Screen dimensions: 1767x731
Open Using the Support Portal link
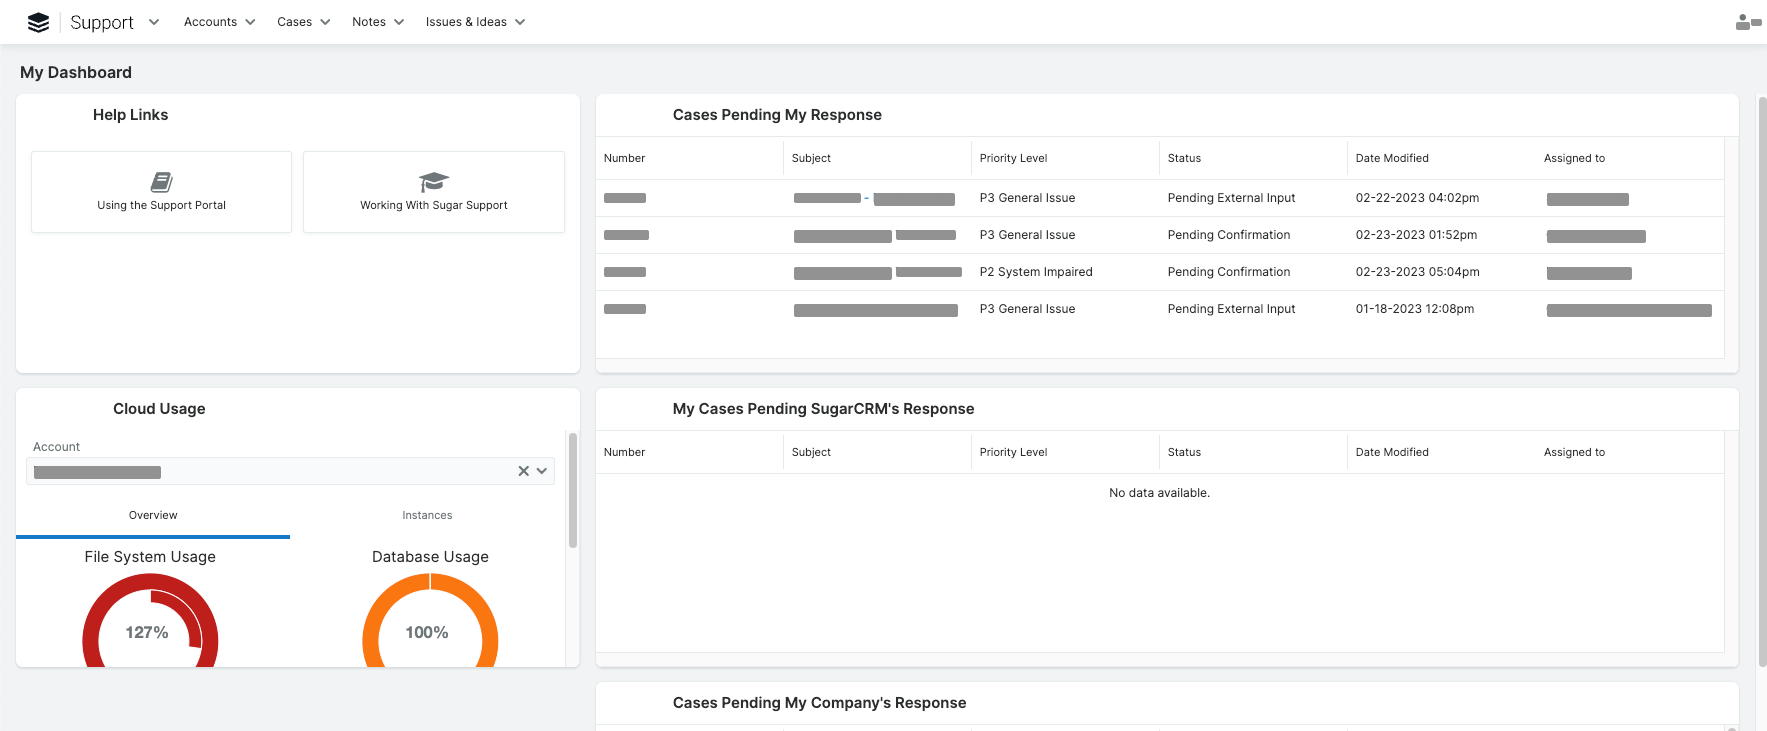pos(161,192)
